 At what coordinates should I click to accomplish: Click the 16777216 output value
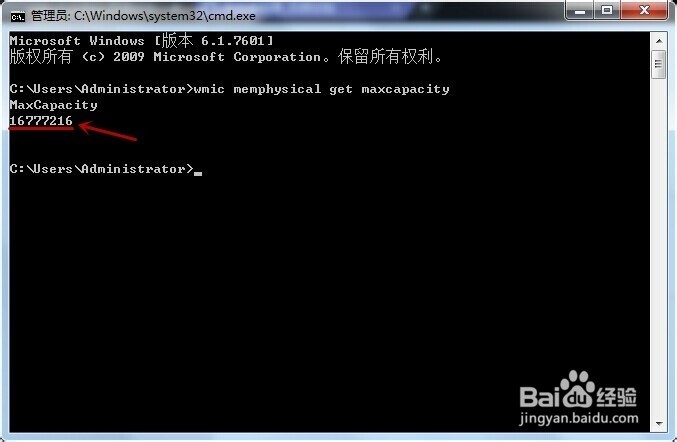(41, 121)
